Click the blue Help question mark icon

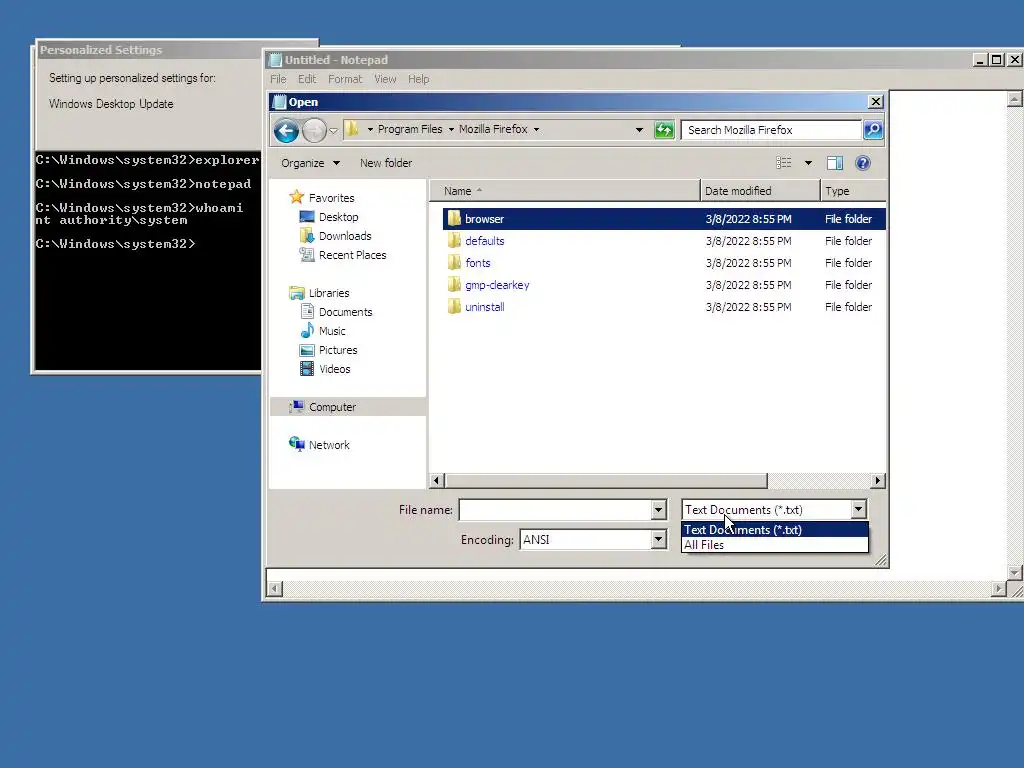coord(863,163)
